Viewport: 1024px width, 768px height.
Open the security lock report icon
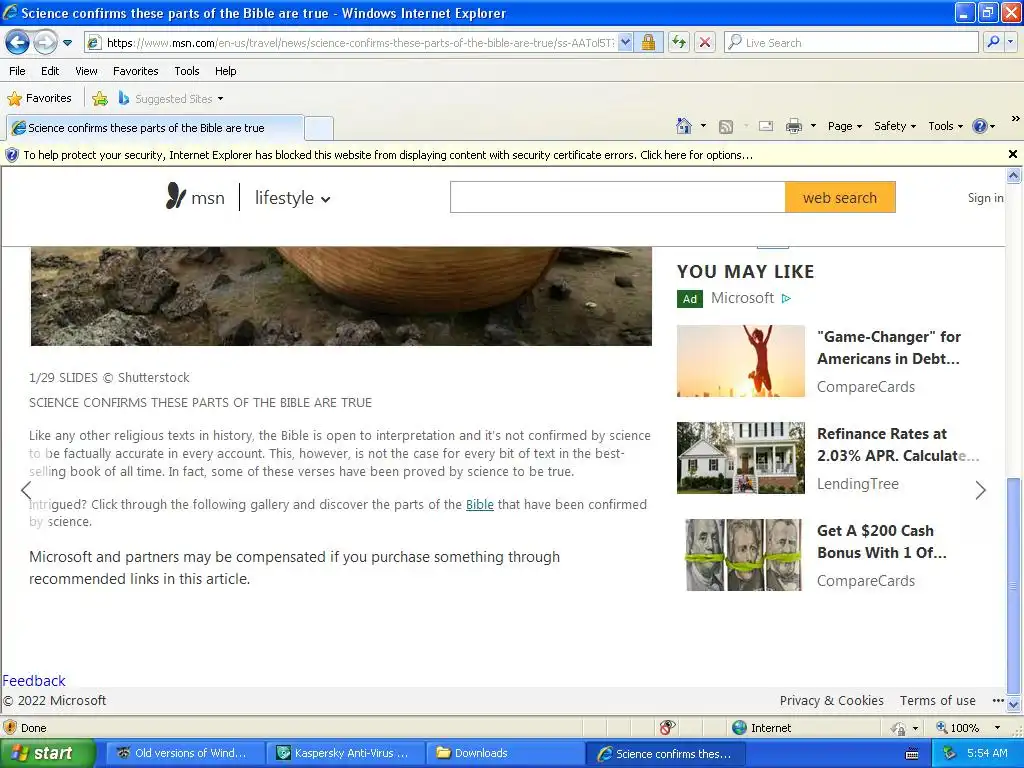tap(648, 43)
